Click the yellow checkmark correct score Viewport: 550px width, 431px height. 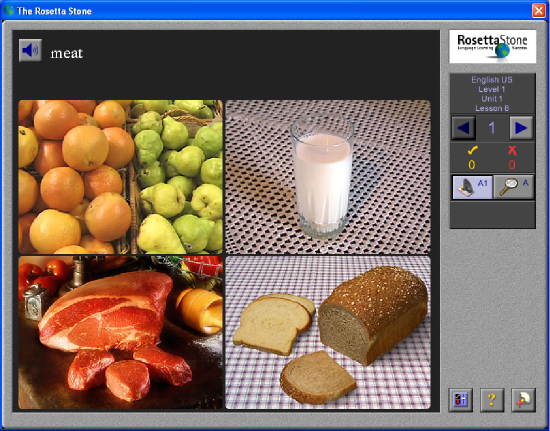pos(472,158)
